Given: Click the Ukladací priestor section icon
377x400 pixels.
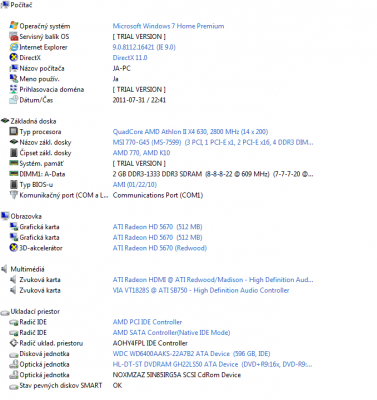Looking at the screenshot, I should (5, 312).
